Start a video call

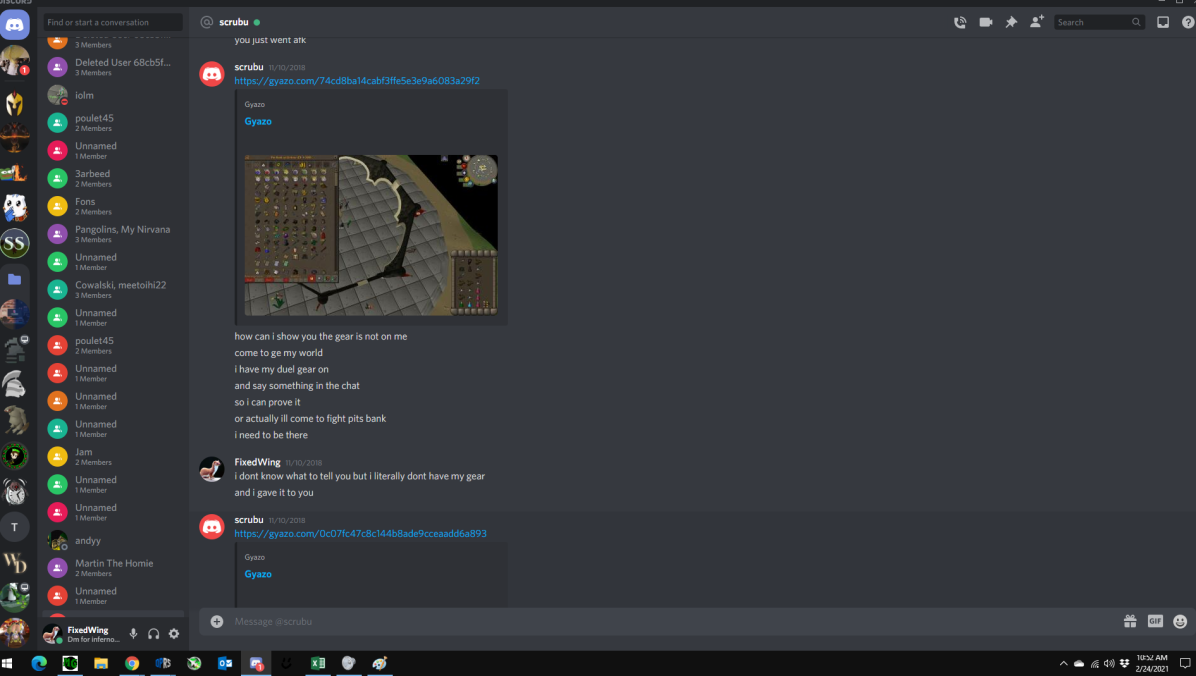[985, 22]
